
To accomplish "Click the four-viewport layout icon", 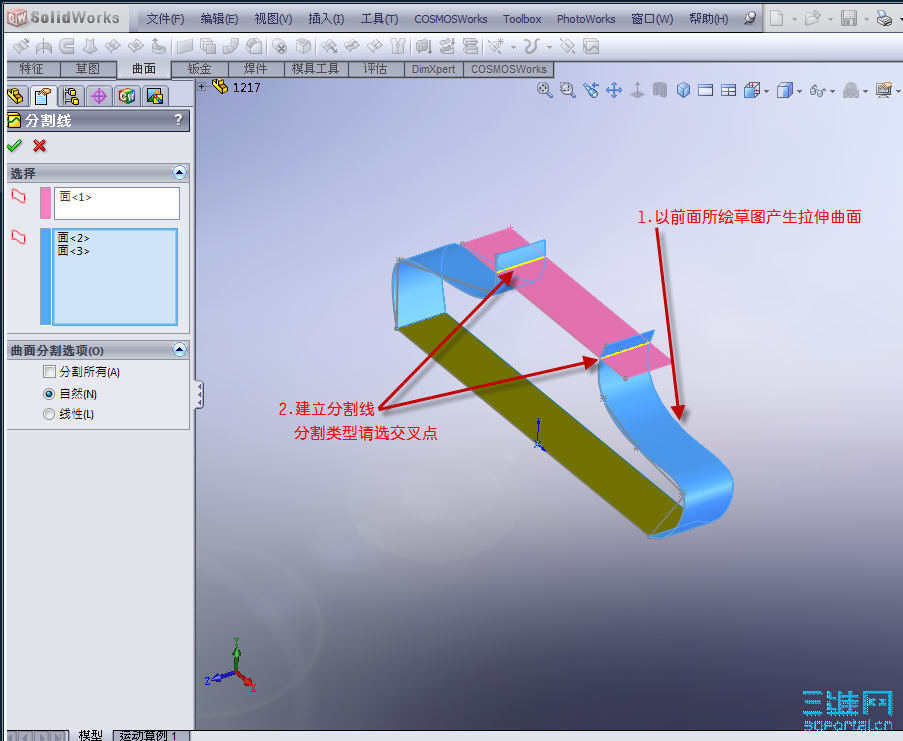I will [729, 90].
